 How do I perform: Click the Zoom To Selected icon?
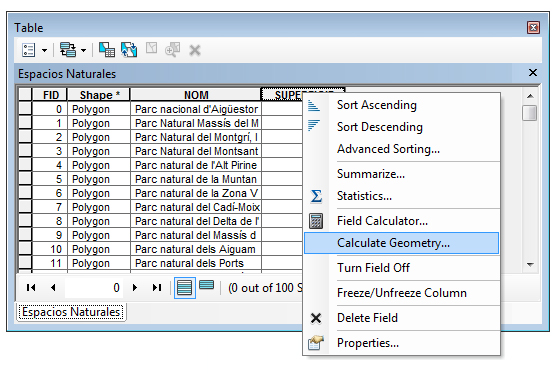pyautogui.click(x=172, y=50)
